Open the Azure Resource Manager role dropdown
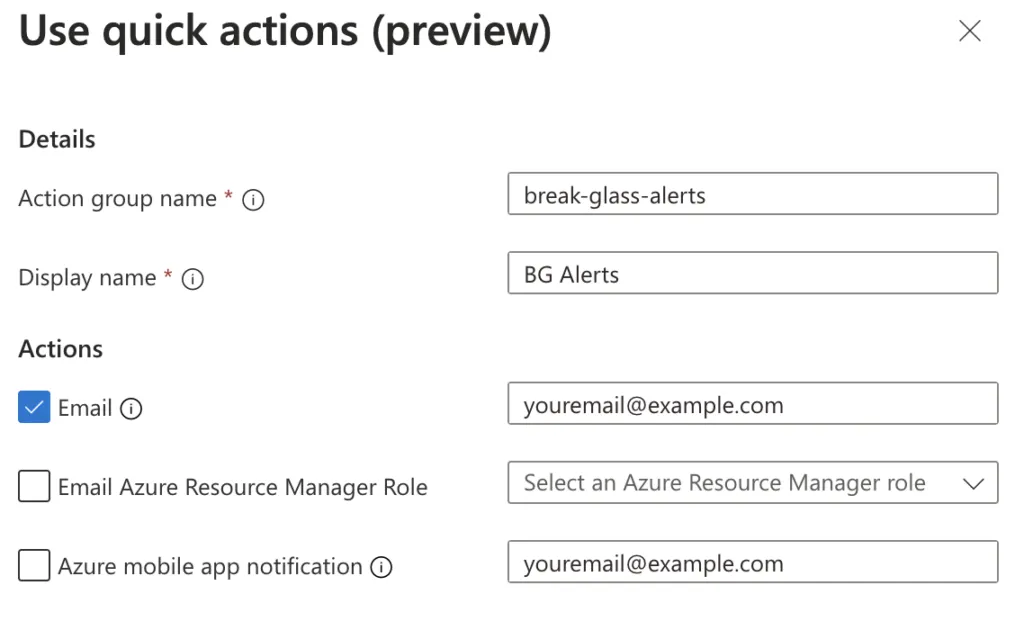The width and height of the screenshot is (1024, 621). (x=752, y=483)
